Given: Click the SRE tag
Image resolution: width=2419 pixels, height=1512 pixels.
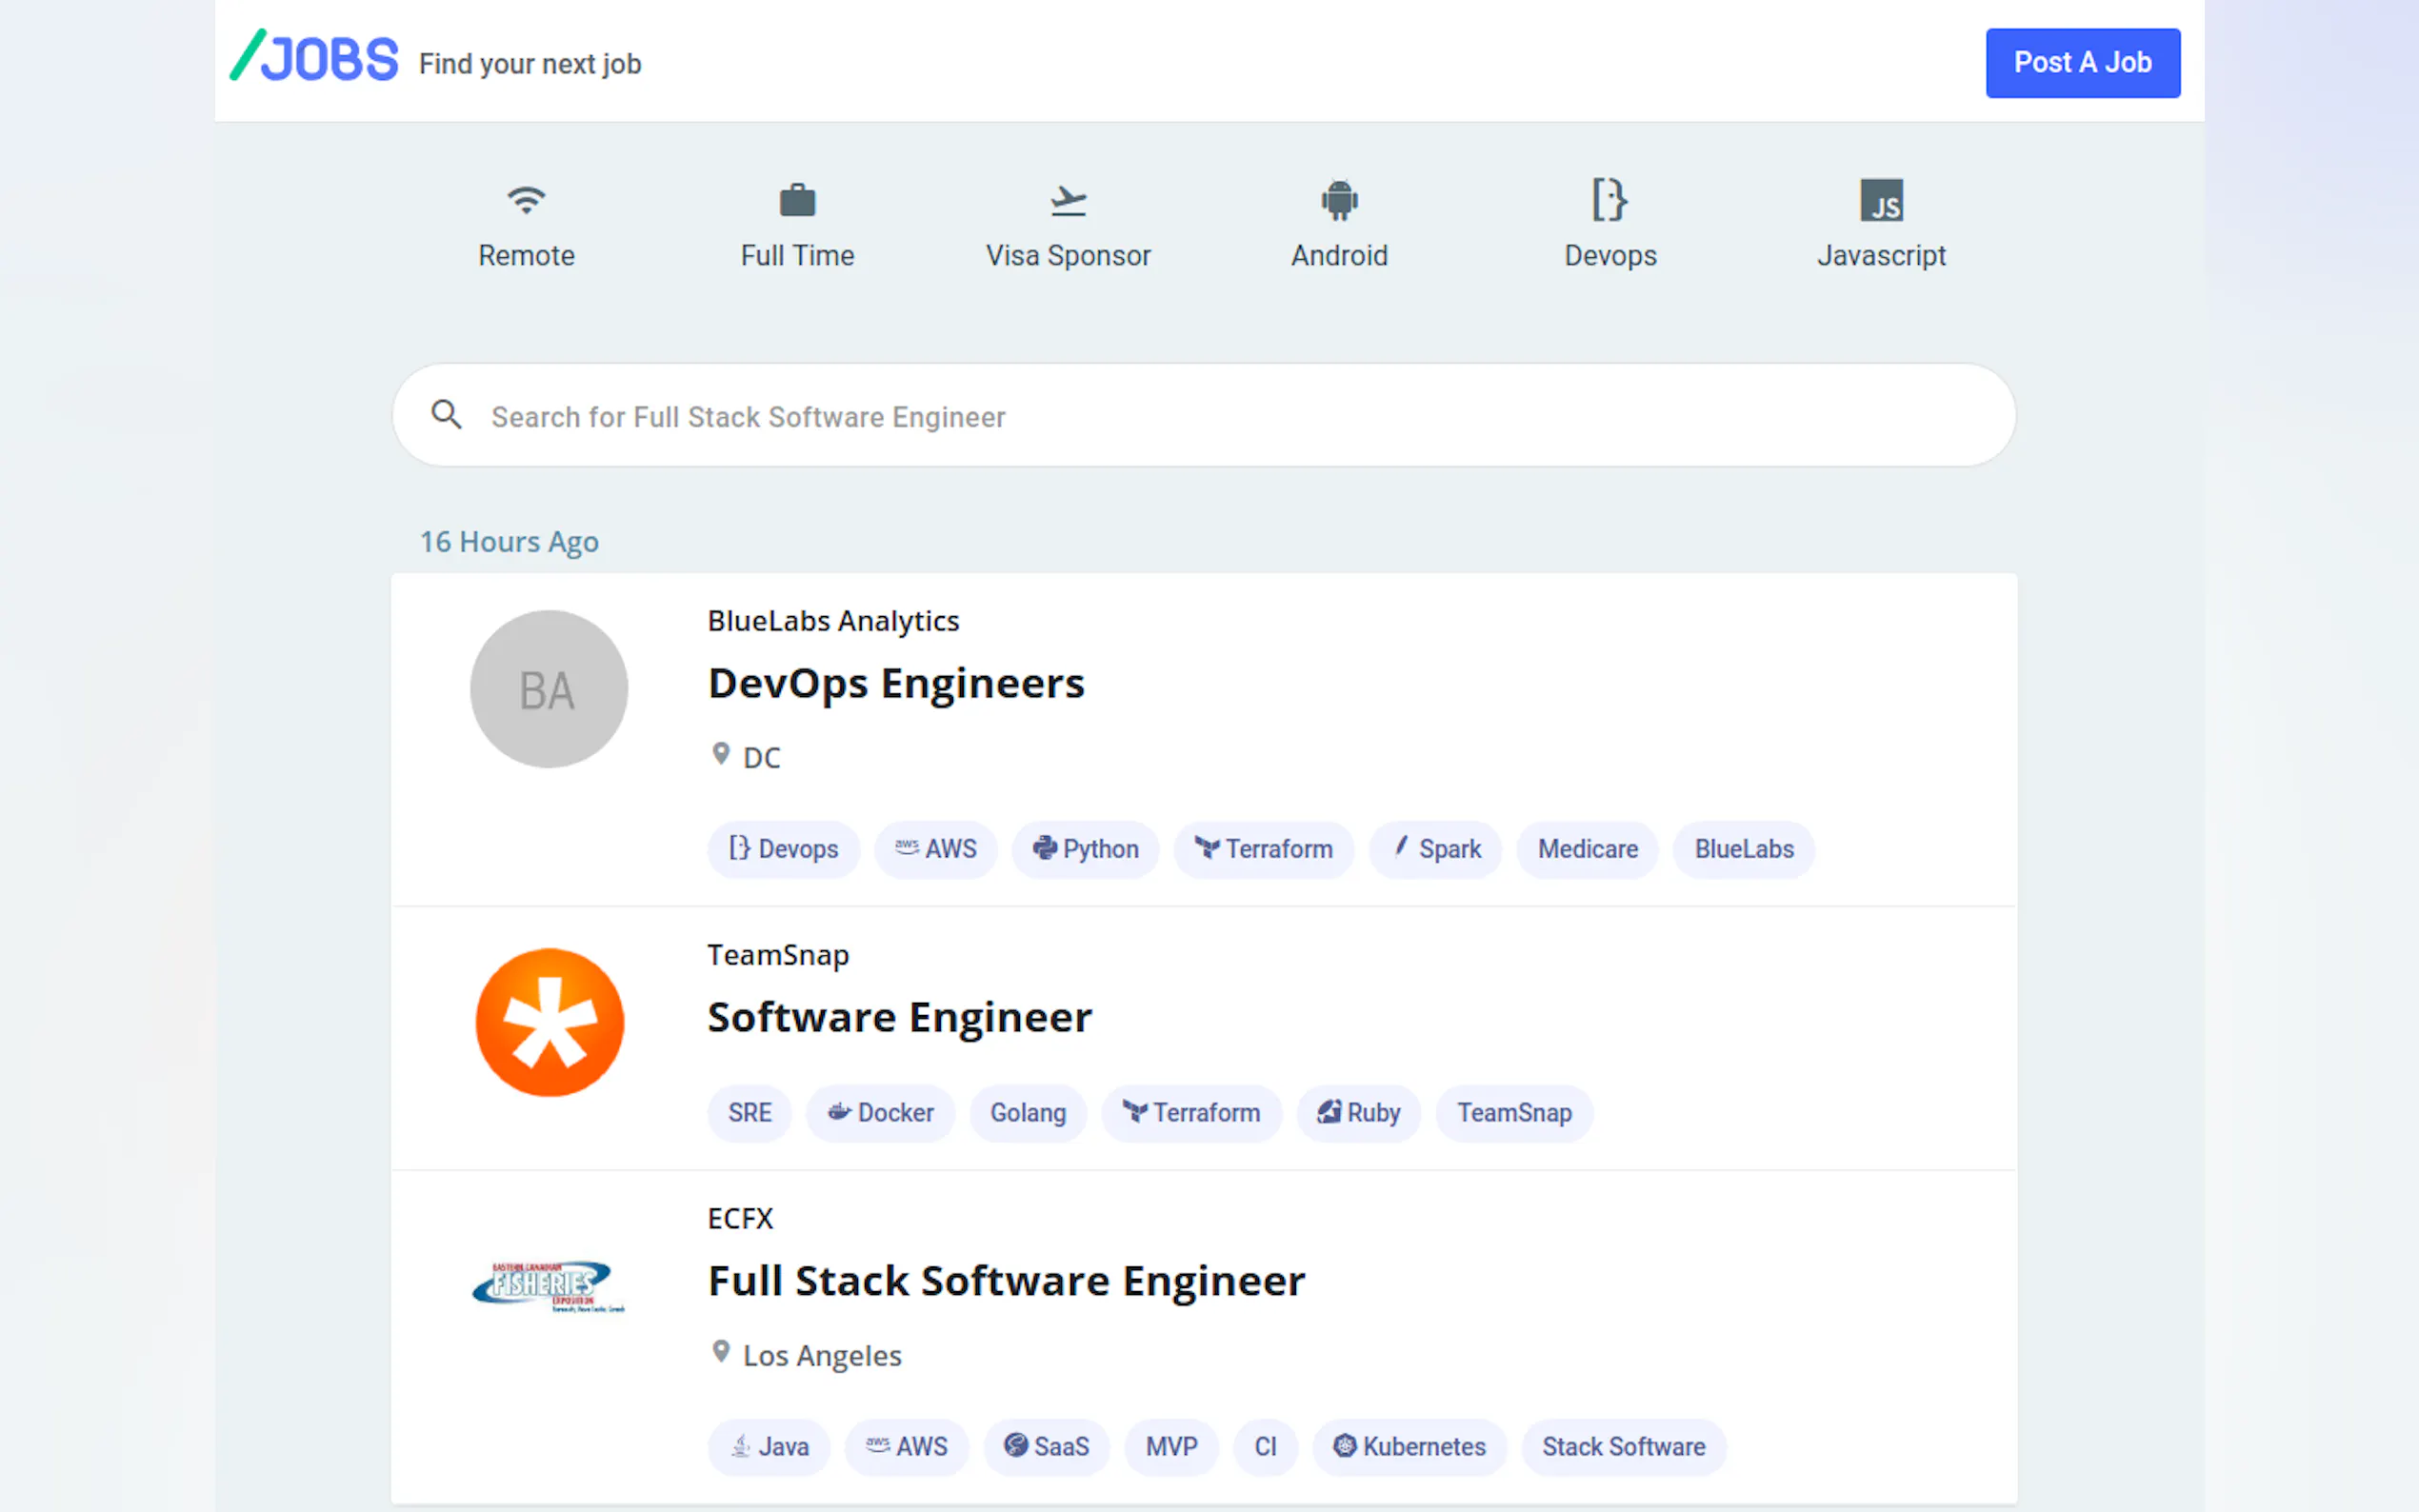Looking at the screenshot, I should click(x=749, y=1113).
